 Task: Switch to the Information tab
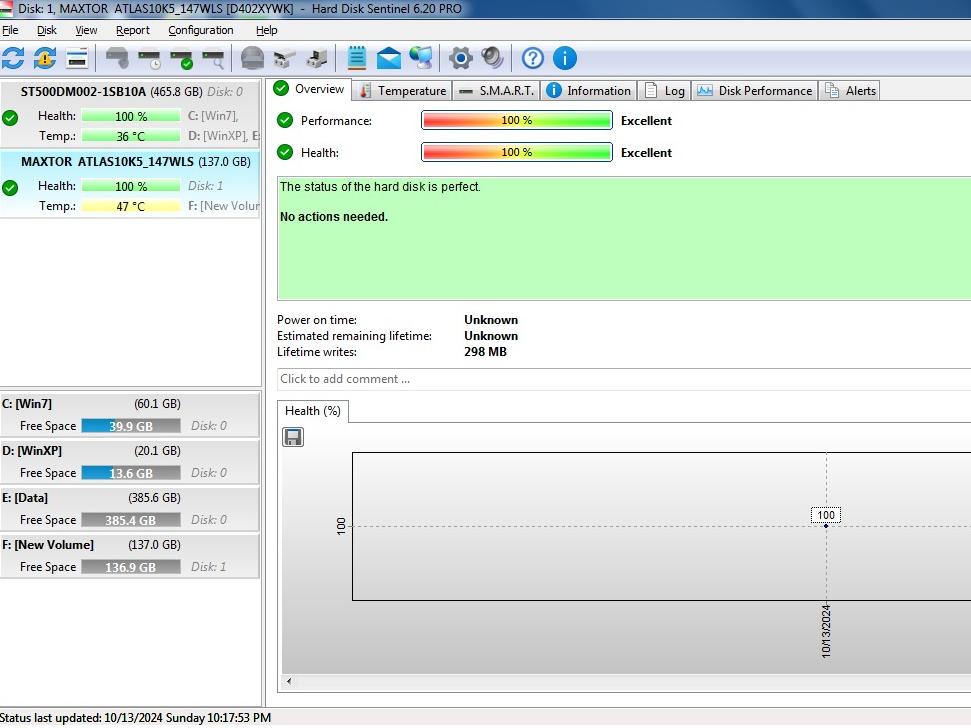pos(589,91)
